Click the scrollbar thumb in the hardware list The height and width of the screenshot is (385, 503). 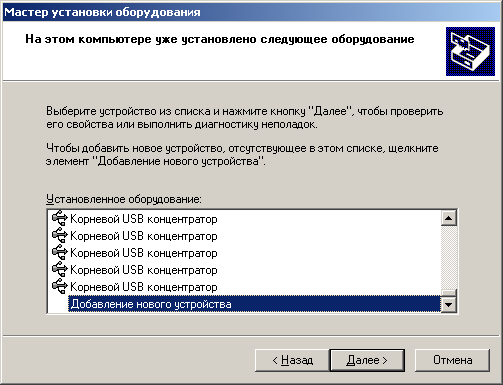(x=448, y=293)
